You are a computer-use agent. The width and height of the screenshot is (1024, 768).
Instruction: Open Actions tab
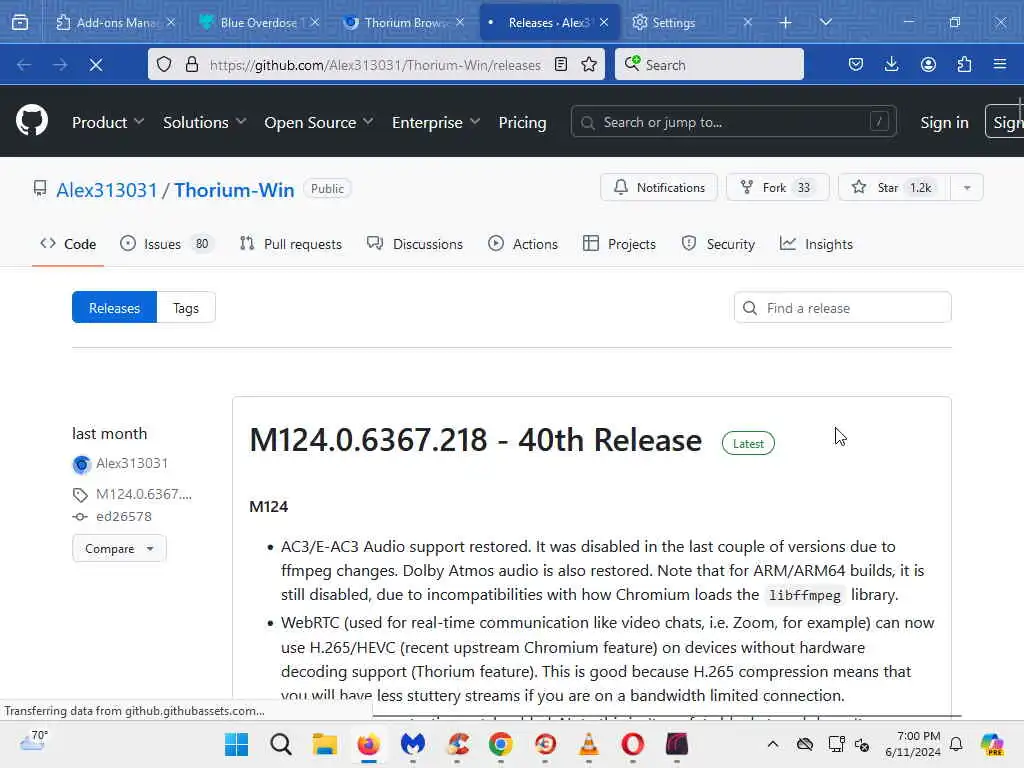pos(523,244)
